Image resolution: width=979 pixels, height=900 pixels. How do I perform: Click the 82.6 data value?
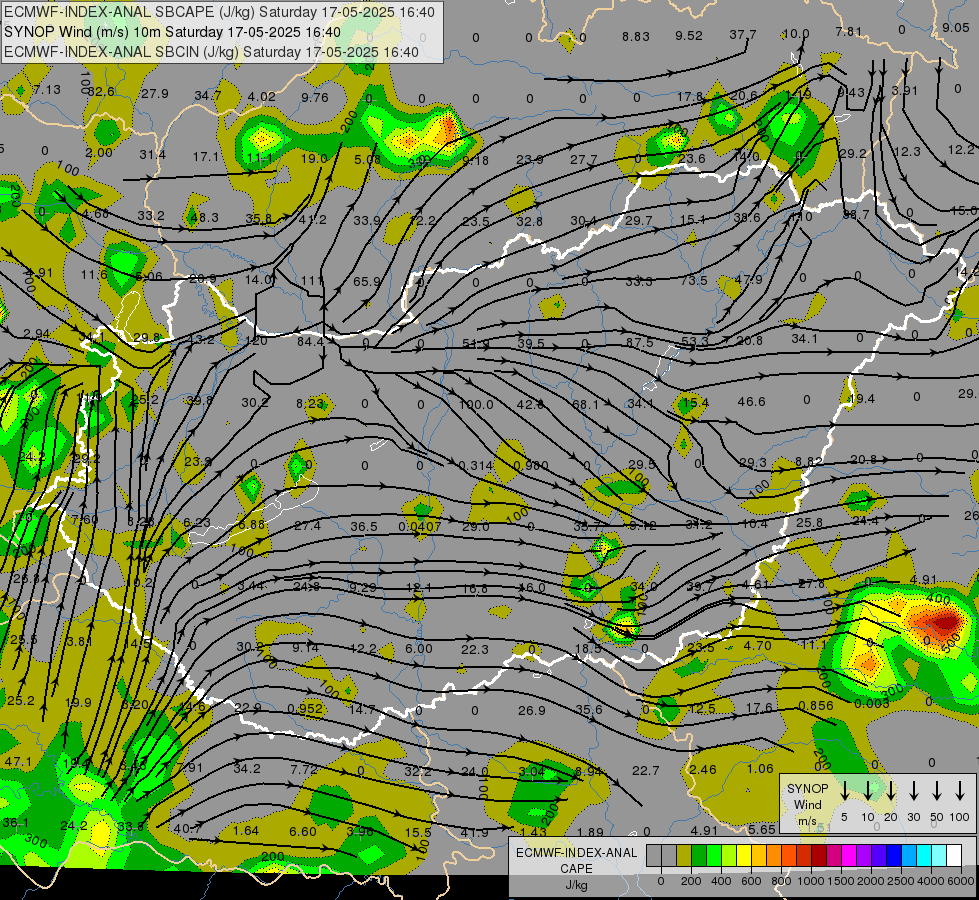click(x=101, y=92)
